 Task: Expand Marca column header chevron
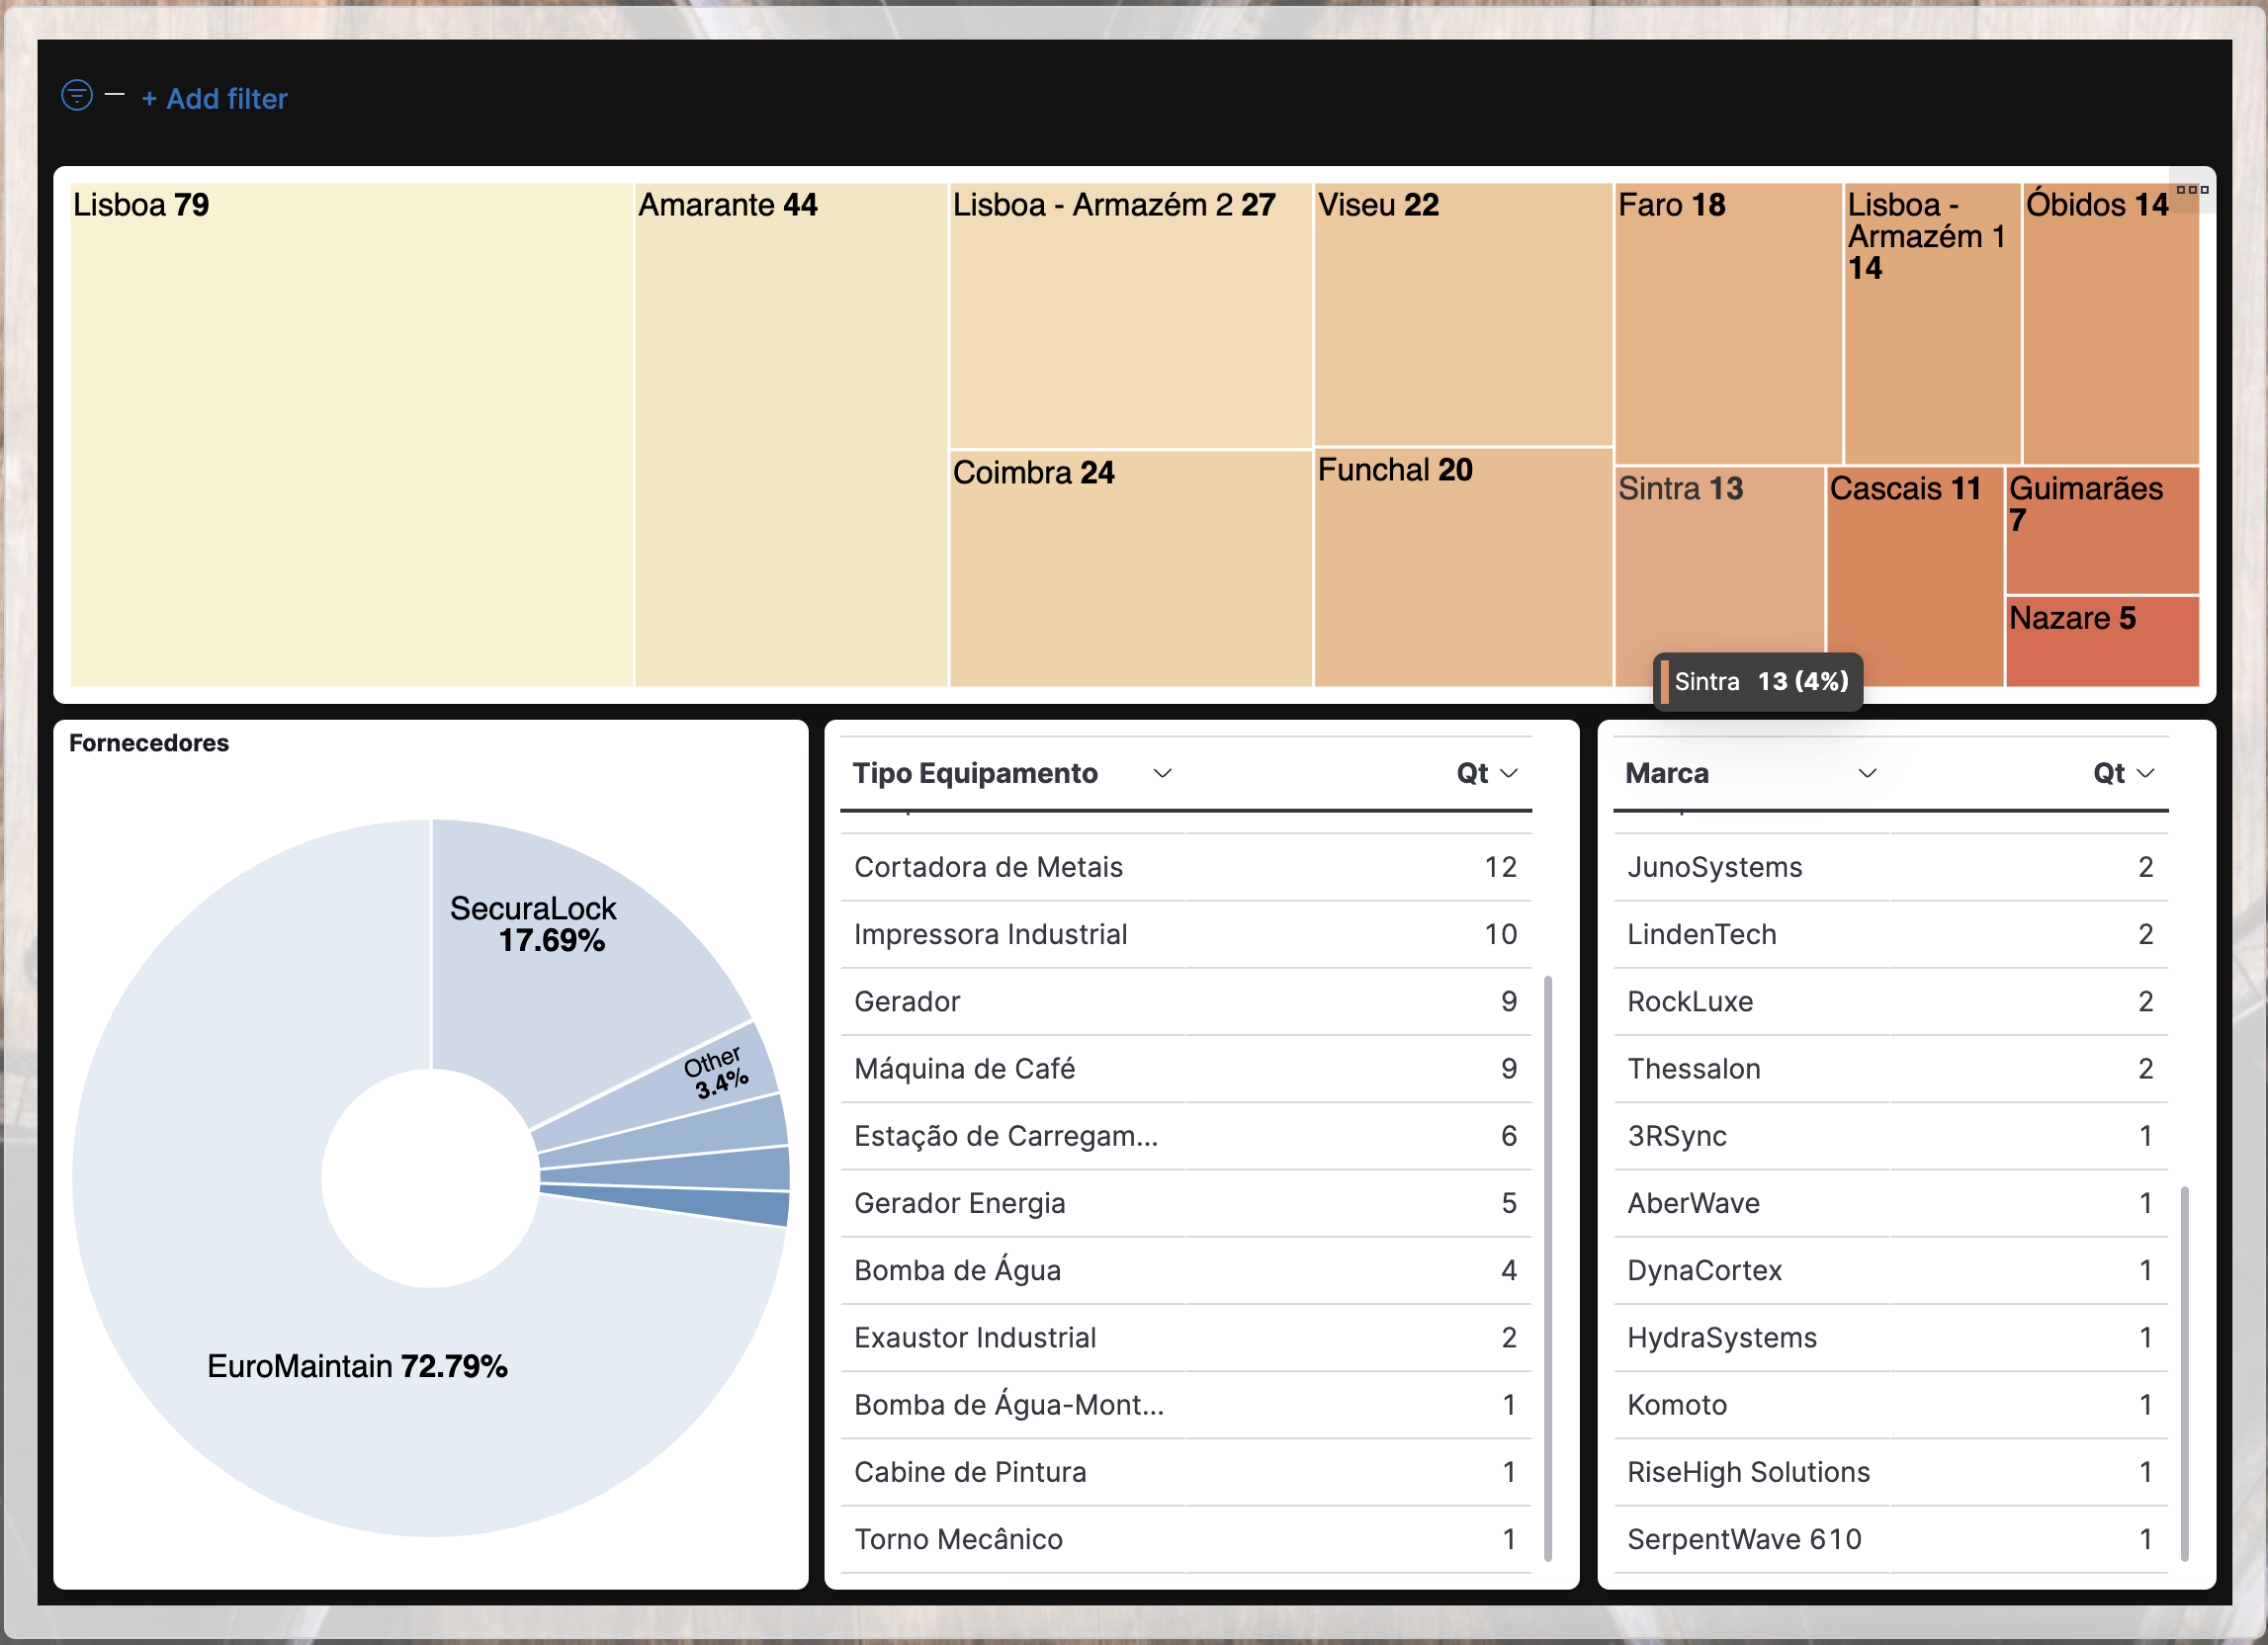pos(1866,773)
